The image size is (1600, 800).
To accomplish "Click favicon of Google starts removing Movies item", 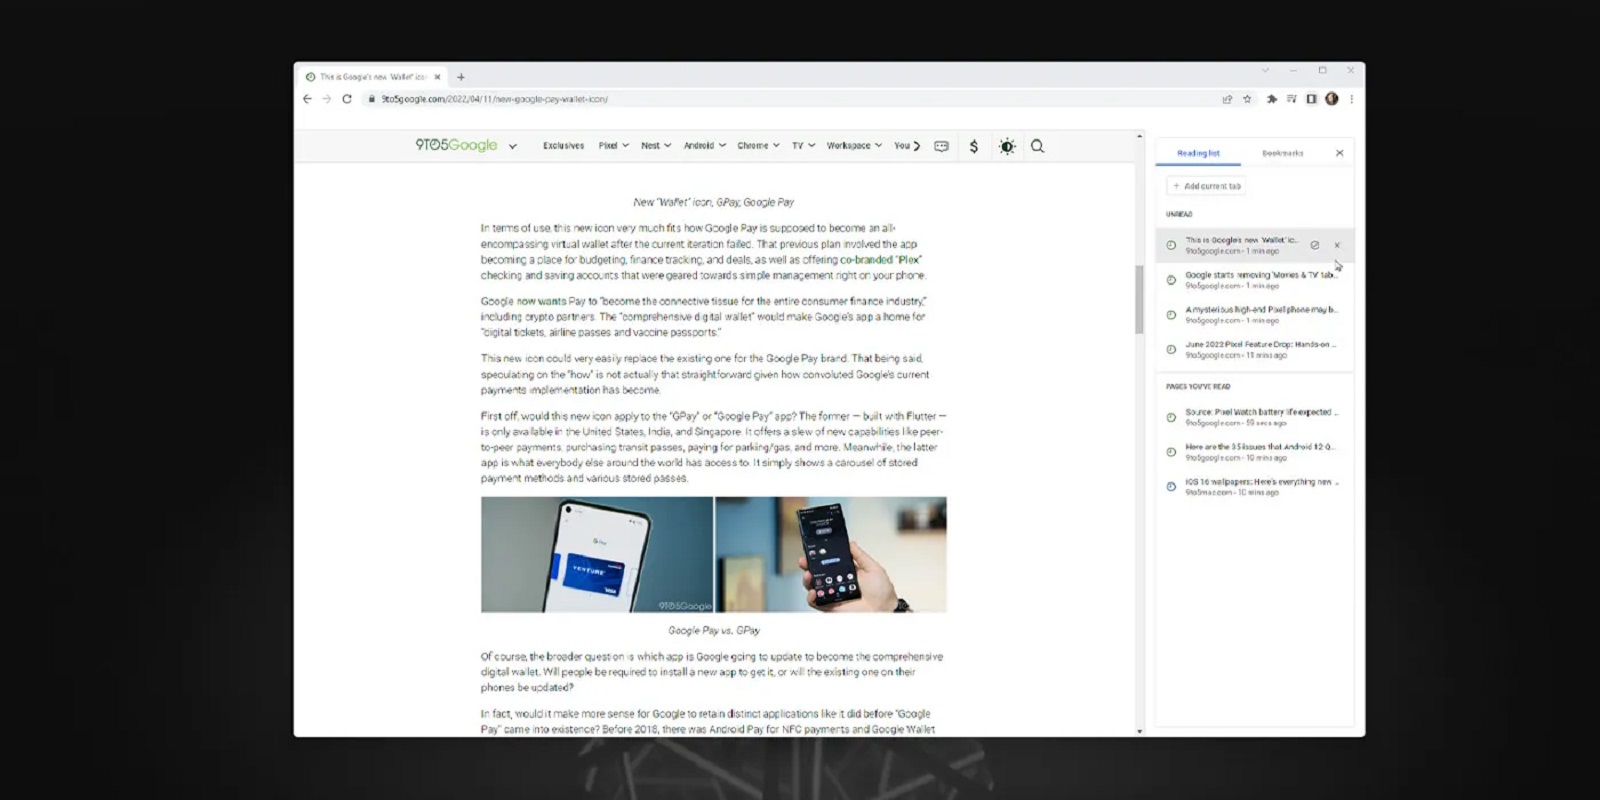I will click(x=1171, y=280).
